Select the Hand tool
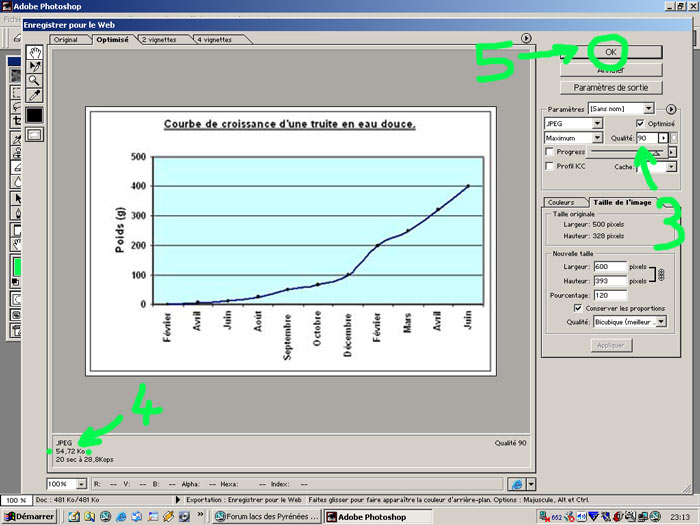Image resolution: width=700 pixels, height=525 pixels. pyautogui.click(x=35, y=52)
